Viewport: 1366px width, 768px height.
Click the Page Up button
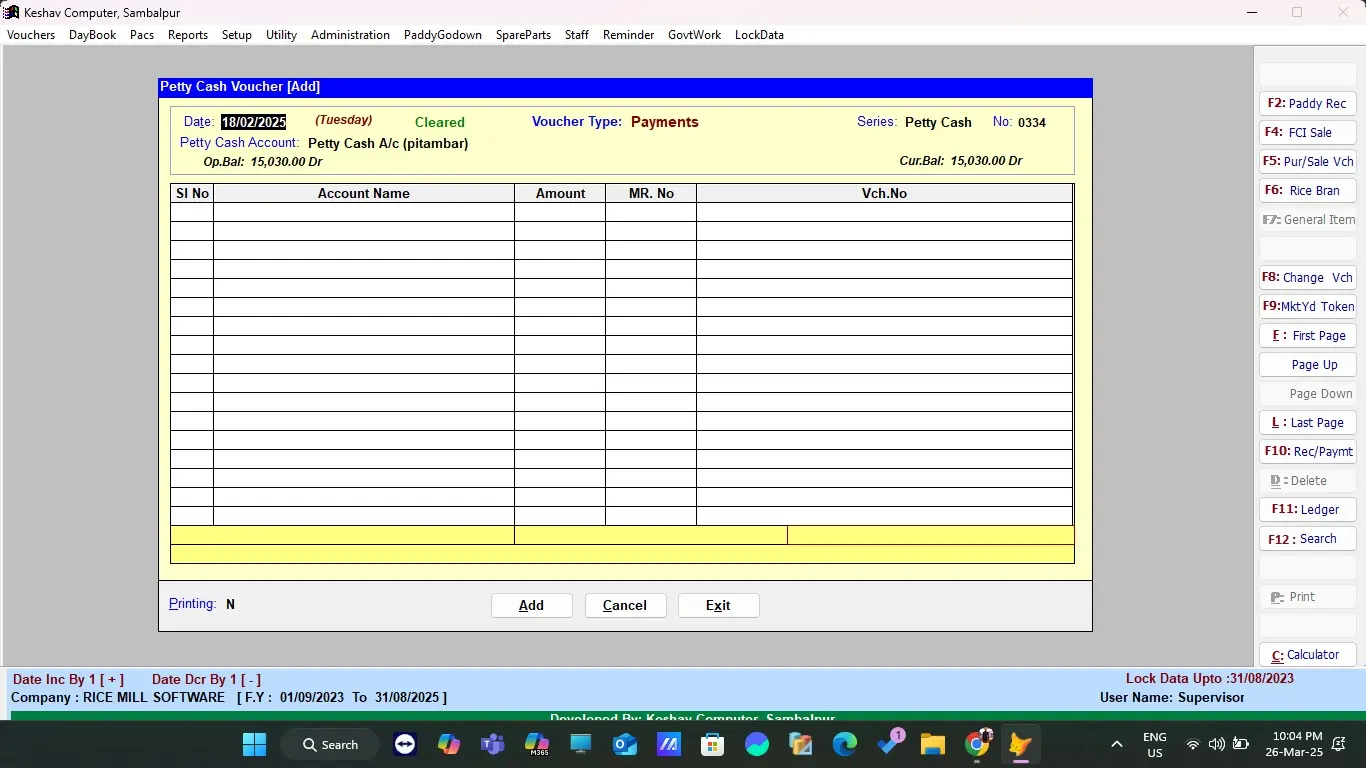coord(1307,365)
